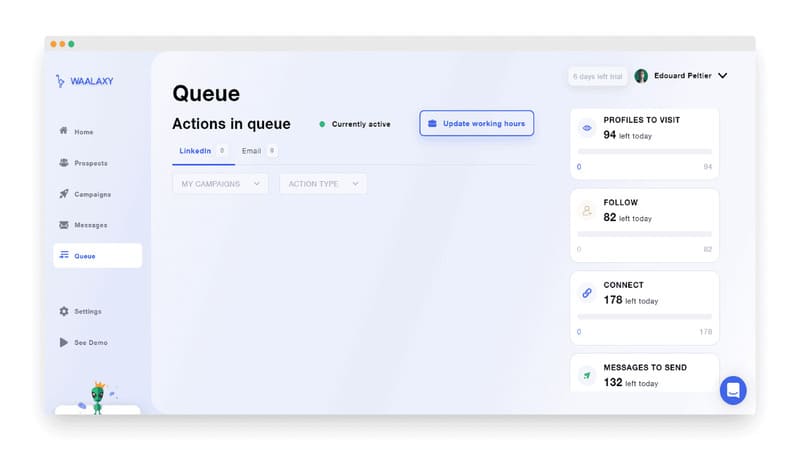
Task: Click the 94 left today value
Action: pos(628,135)
